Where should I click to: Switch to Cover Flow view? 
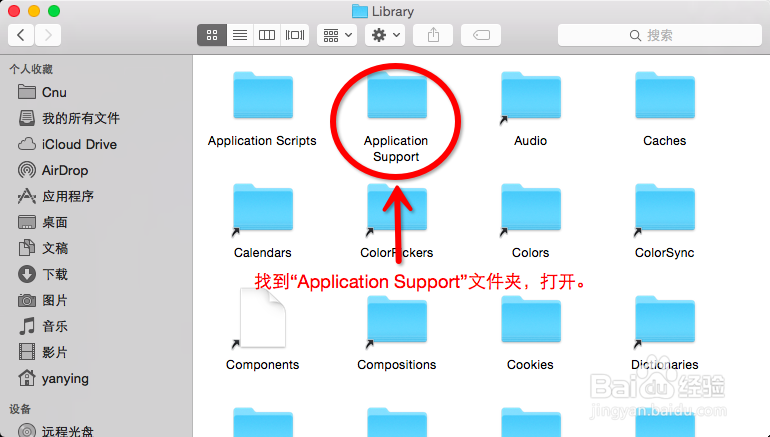[295, 35]
